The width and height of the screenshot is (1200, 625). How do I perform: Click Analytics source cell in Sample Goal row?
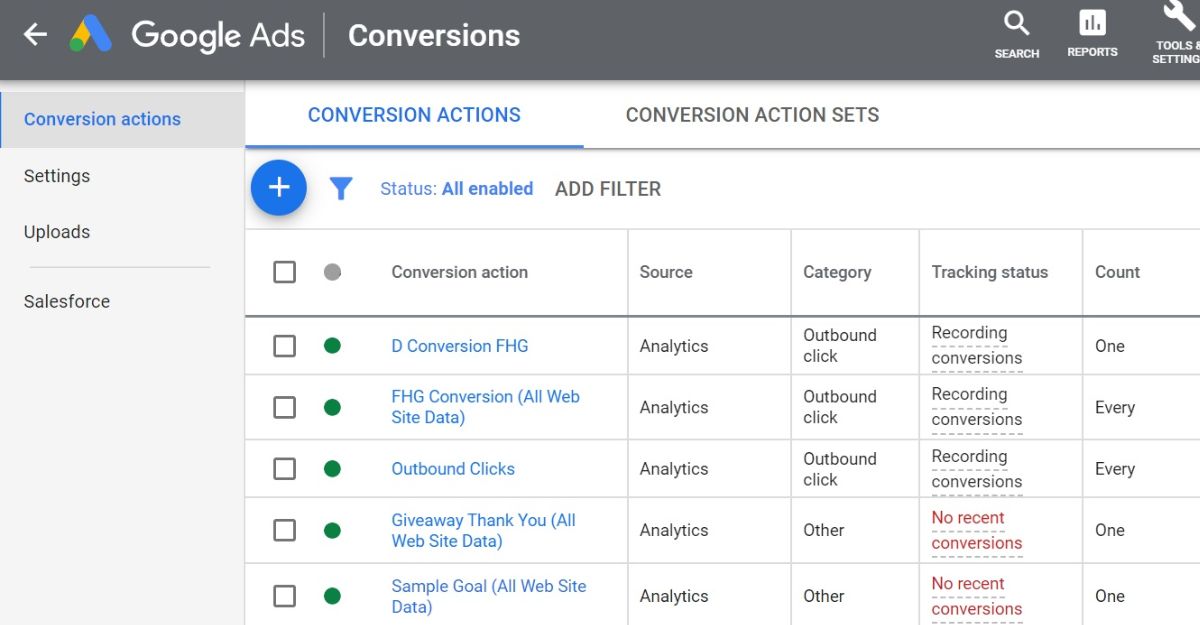[674, 596]
